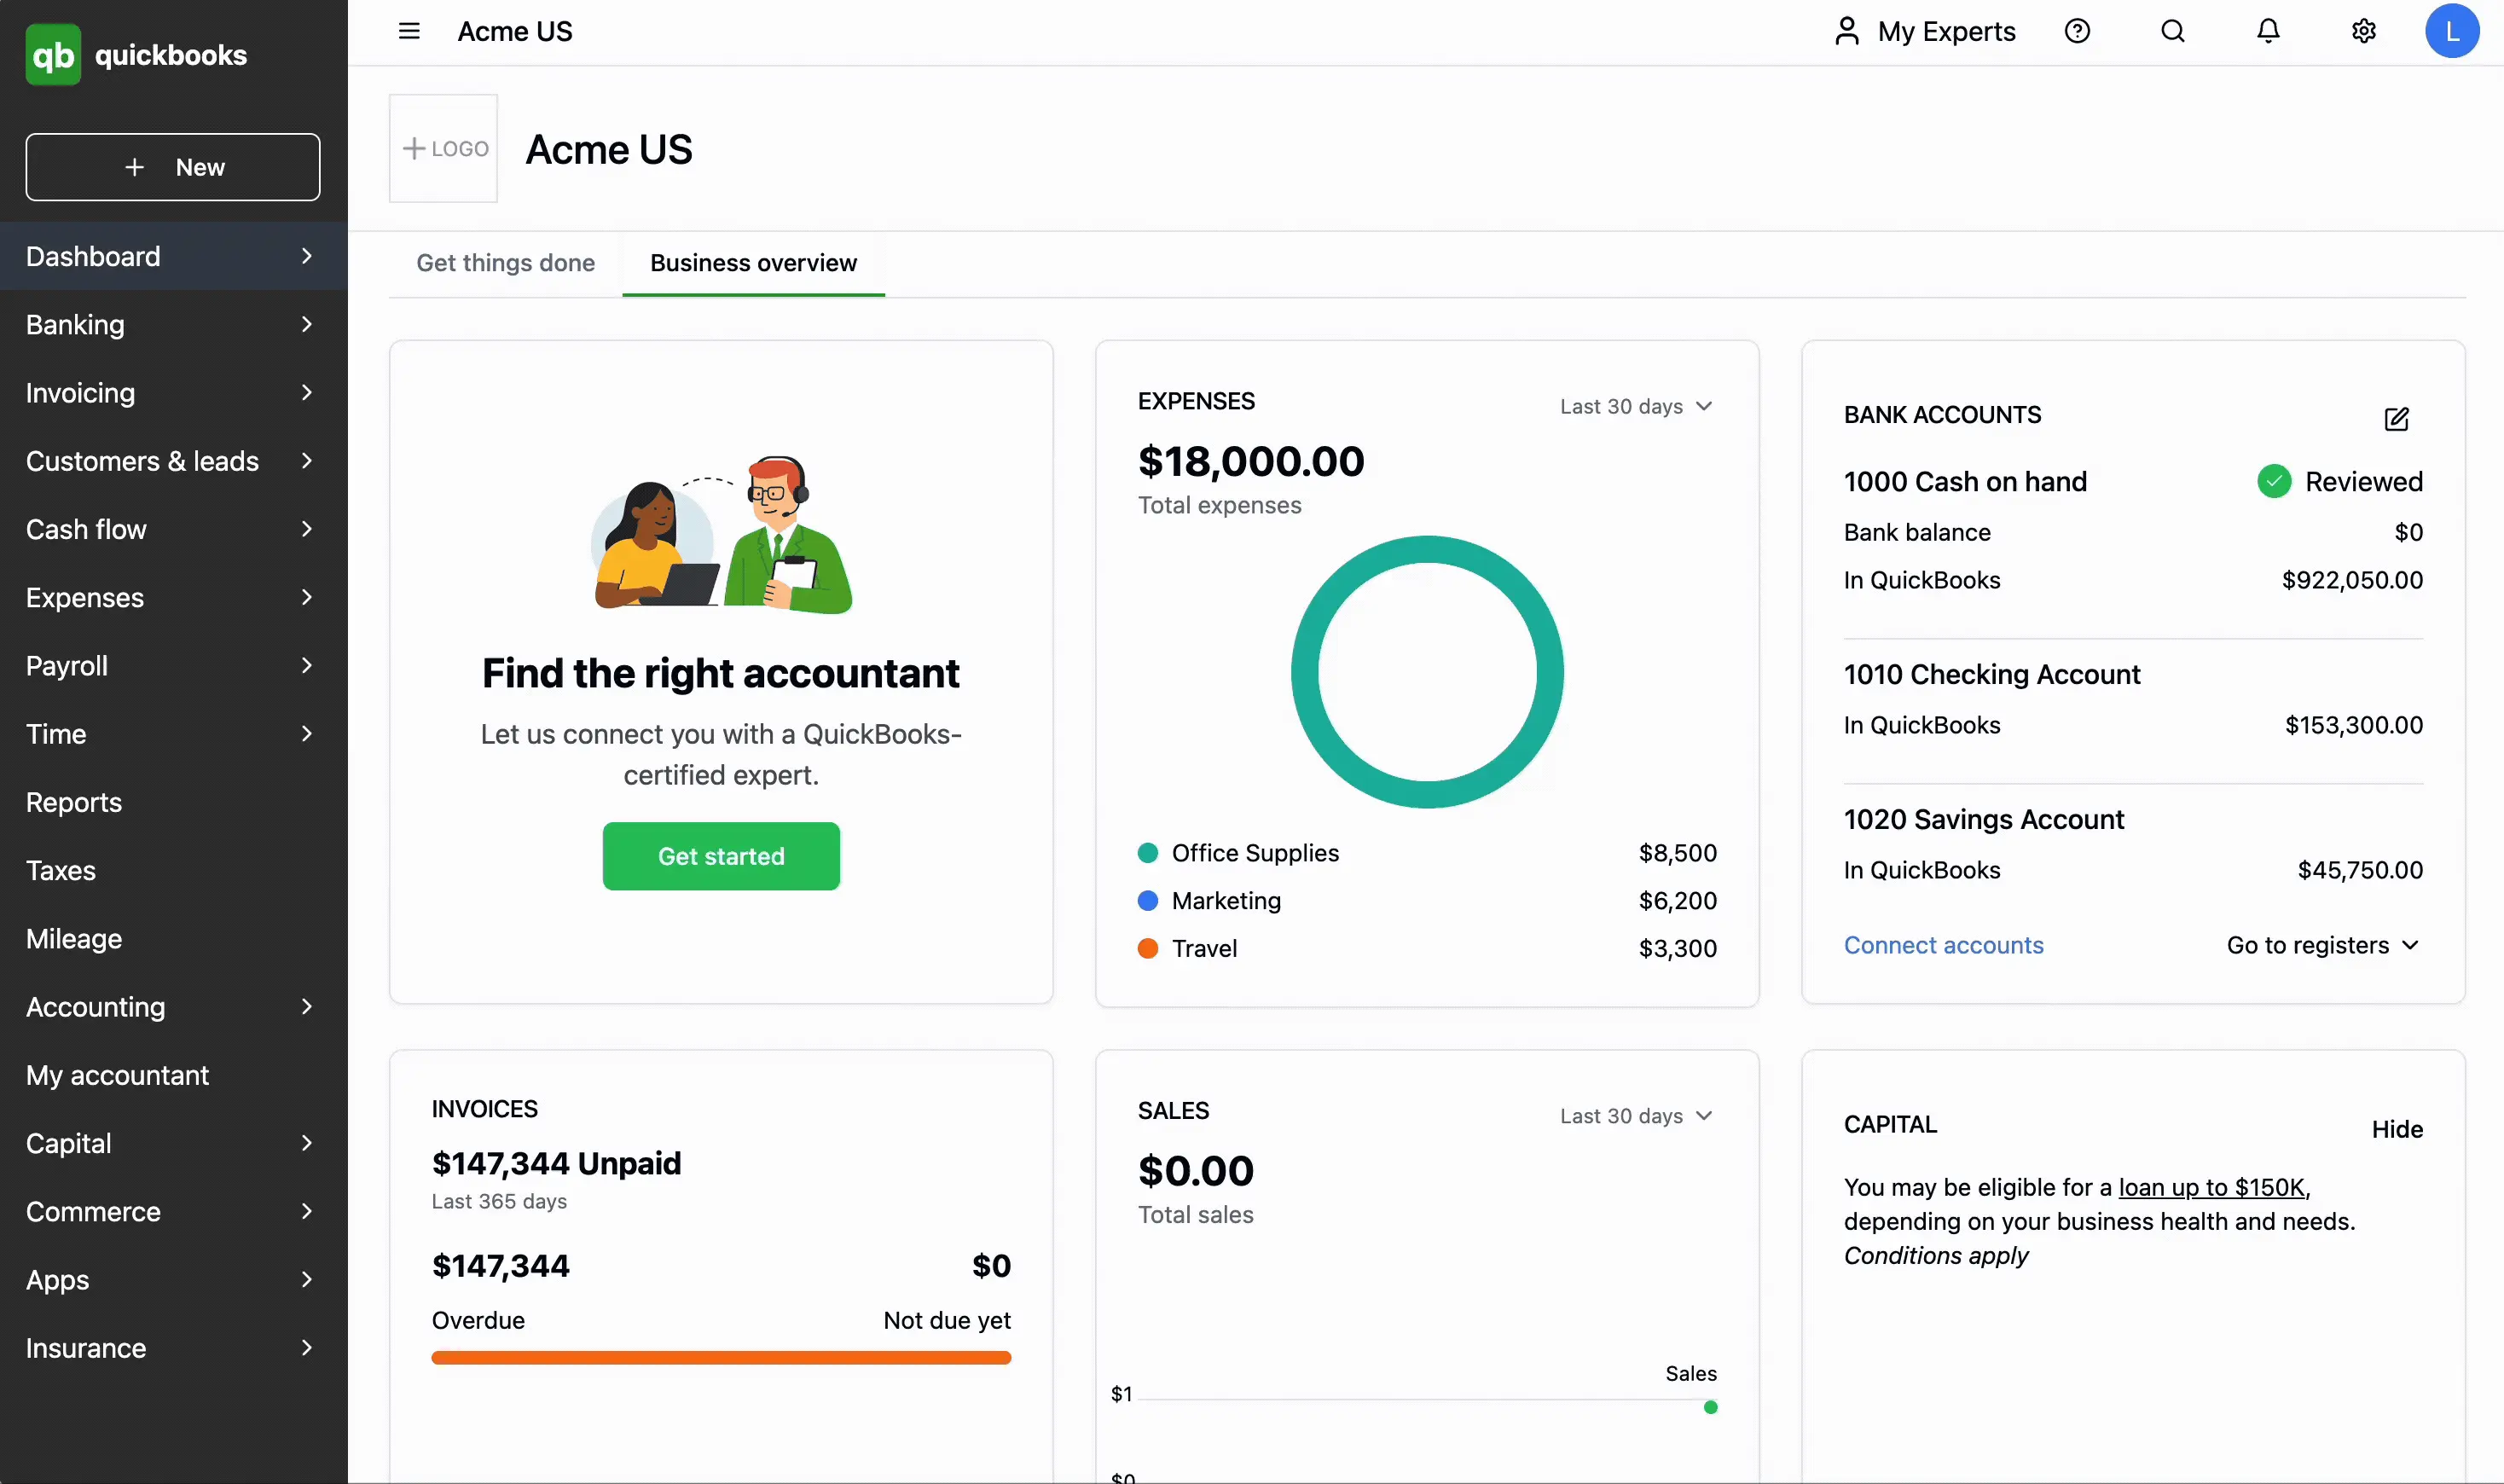Click the Connect accounts link
The height and width of the screenshot is (1484, 2504).
pos(1943,945)
